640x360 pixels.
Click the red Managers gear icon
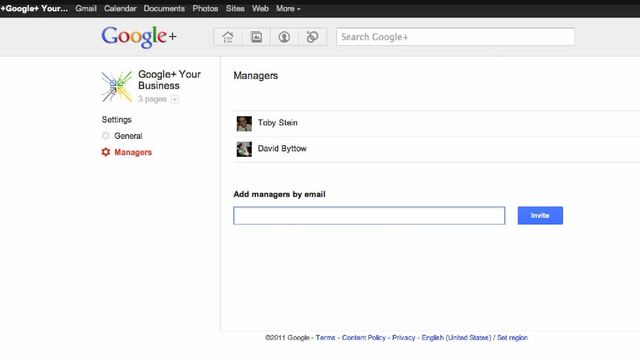tap(106, 152)
